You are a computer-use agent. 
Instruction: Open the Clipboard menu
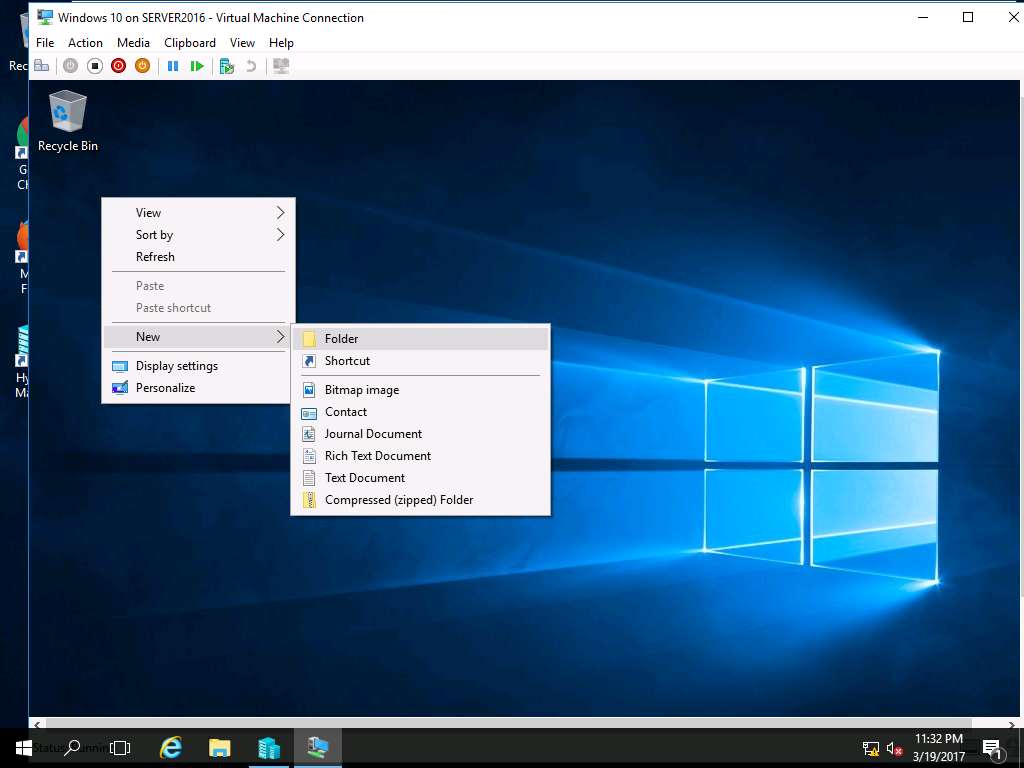[x=190, y=42]
